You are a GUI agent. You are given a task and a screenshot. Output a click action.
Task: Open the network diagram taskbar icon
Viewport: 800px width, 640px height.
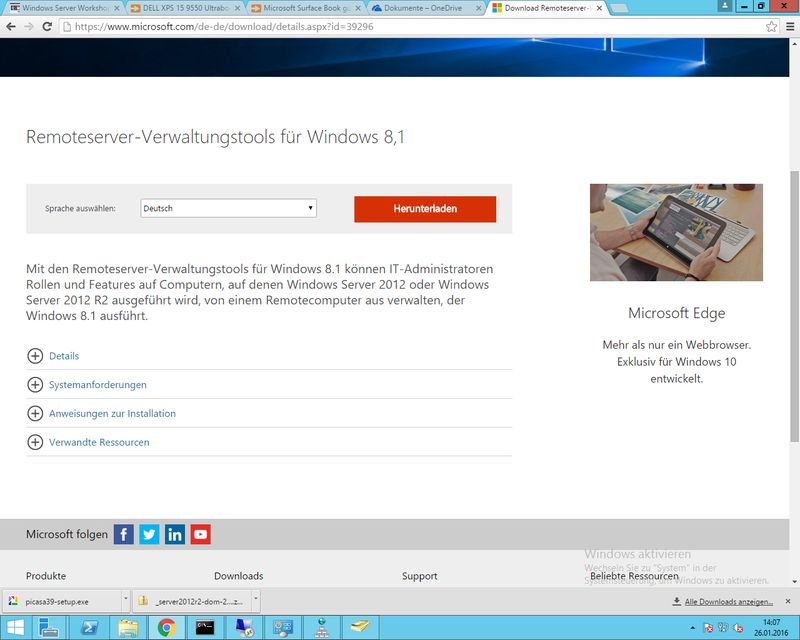point(321,627)
